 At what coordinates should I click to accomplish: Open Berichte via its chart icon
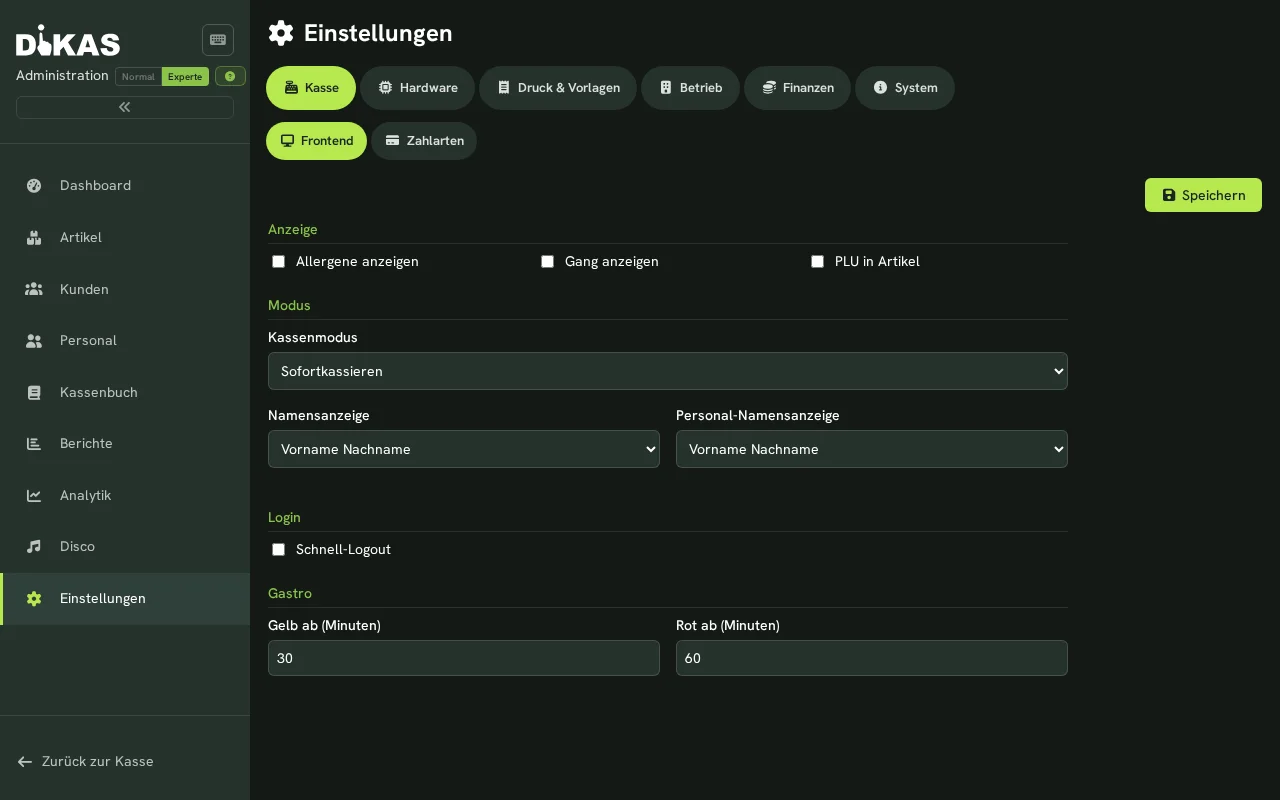pos(34,443)
